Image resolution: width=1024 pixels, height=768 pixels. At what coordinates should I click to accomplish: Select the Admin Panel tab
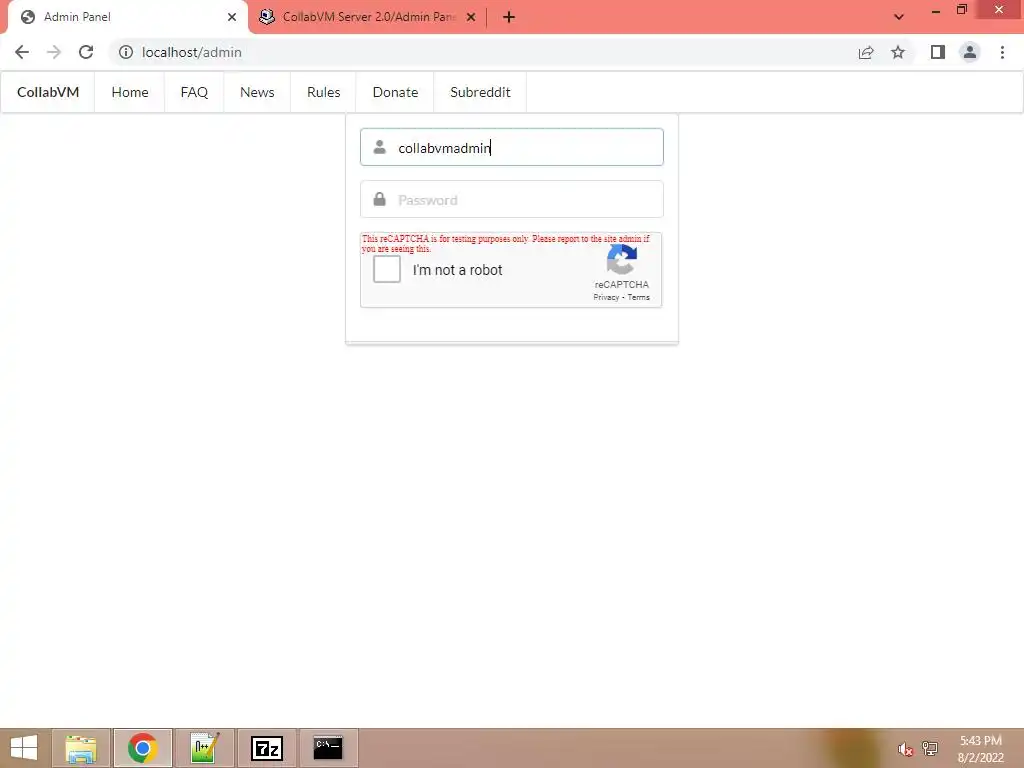(128, 17)
